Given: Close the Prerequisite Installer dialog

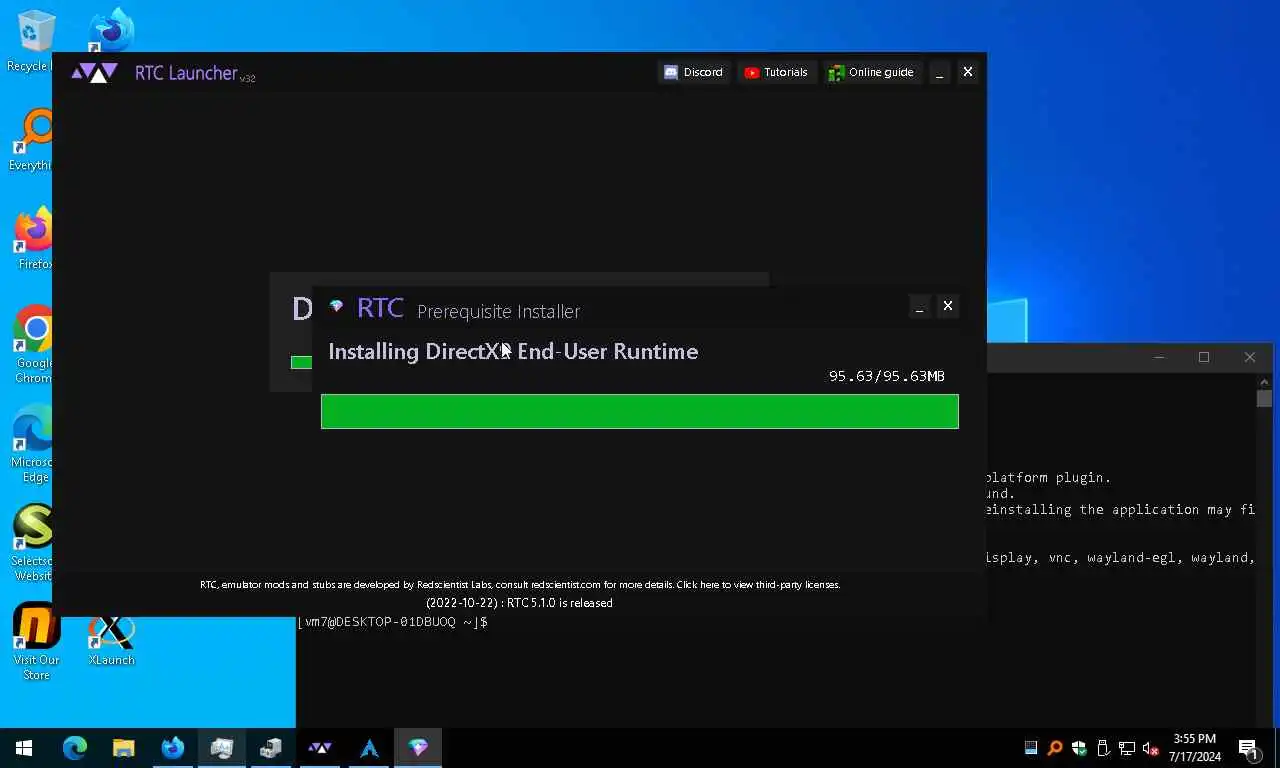Looking at the screenshot, I should (x=948, y=306).
